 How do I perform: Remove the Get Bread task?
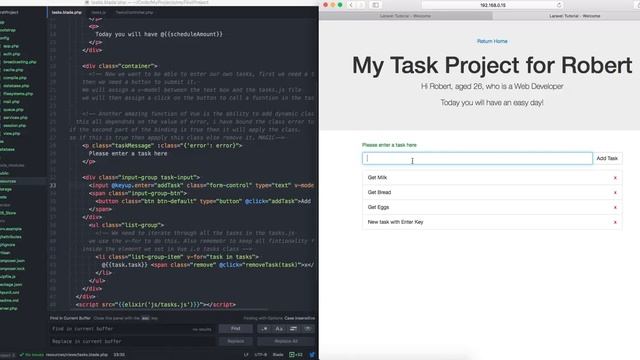(615, 193)
